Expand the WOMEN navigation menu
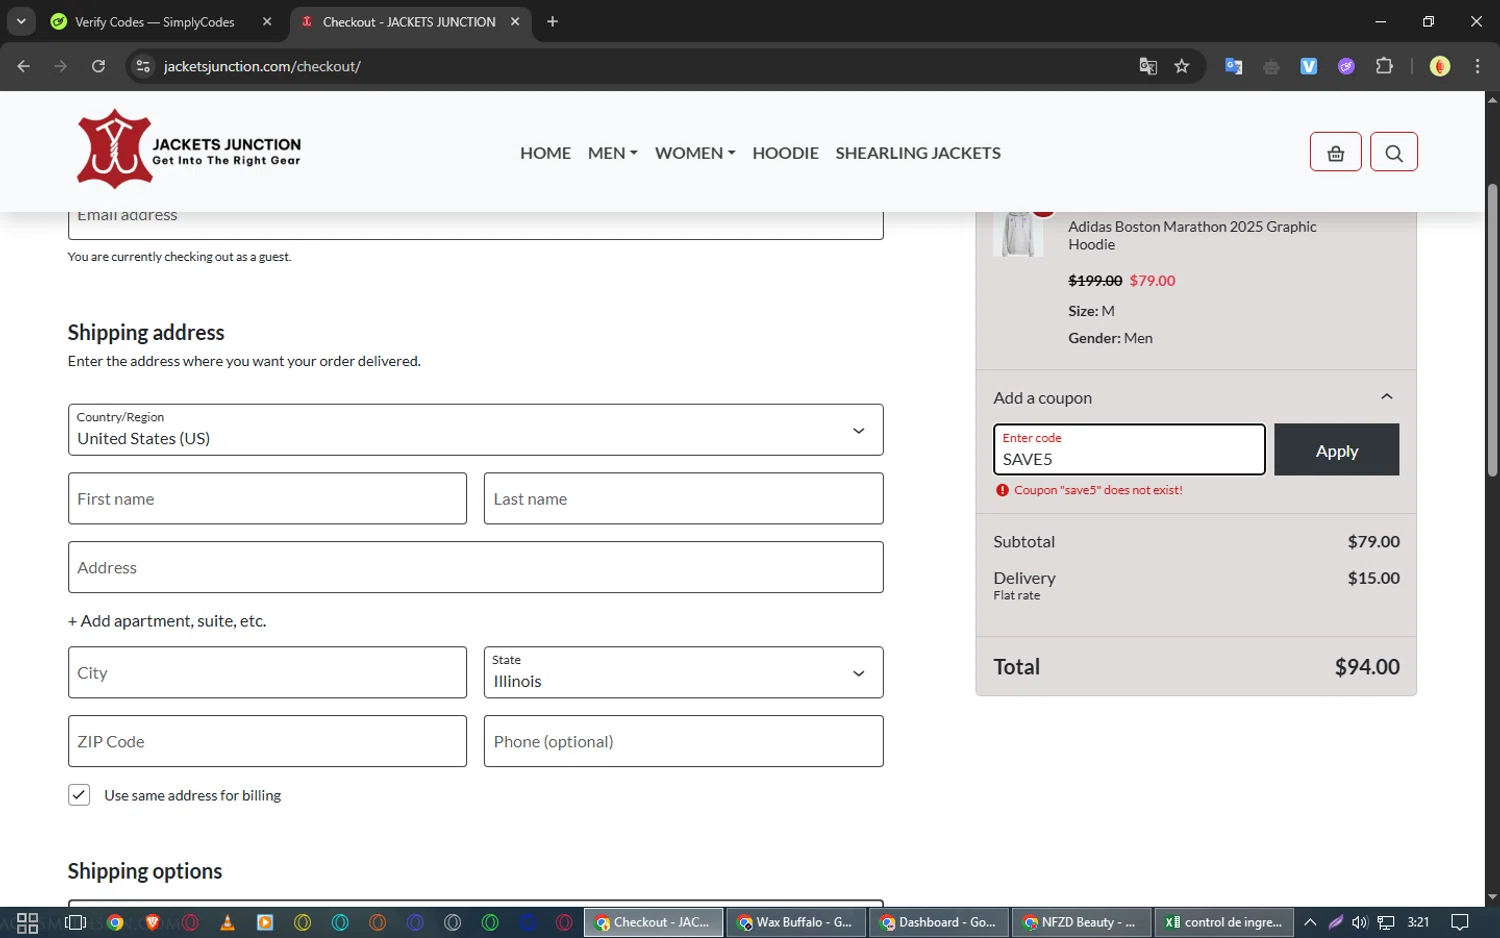 point(695,153)
